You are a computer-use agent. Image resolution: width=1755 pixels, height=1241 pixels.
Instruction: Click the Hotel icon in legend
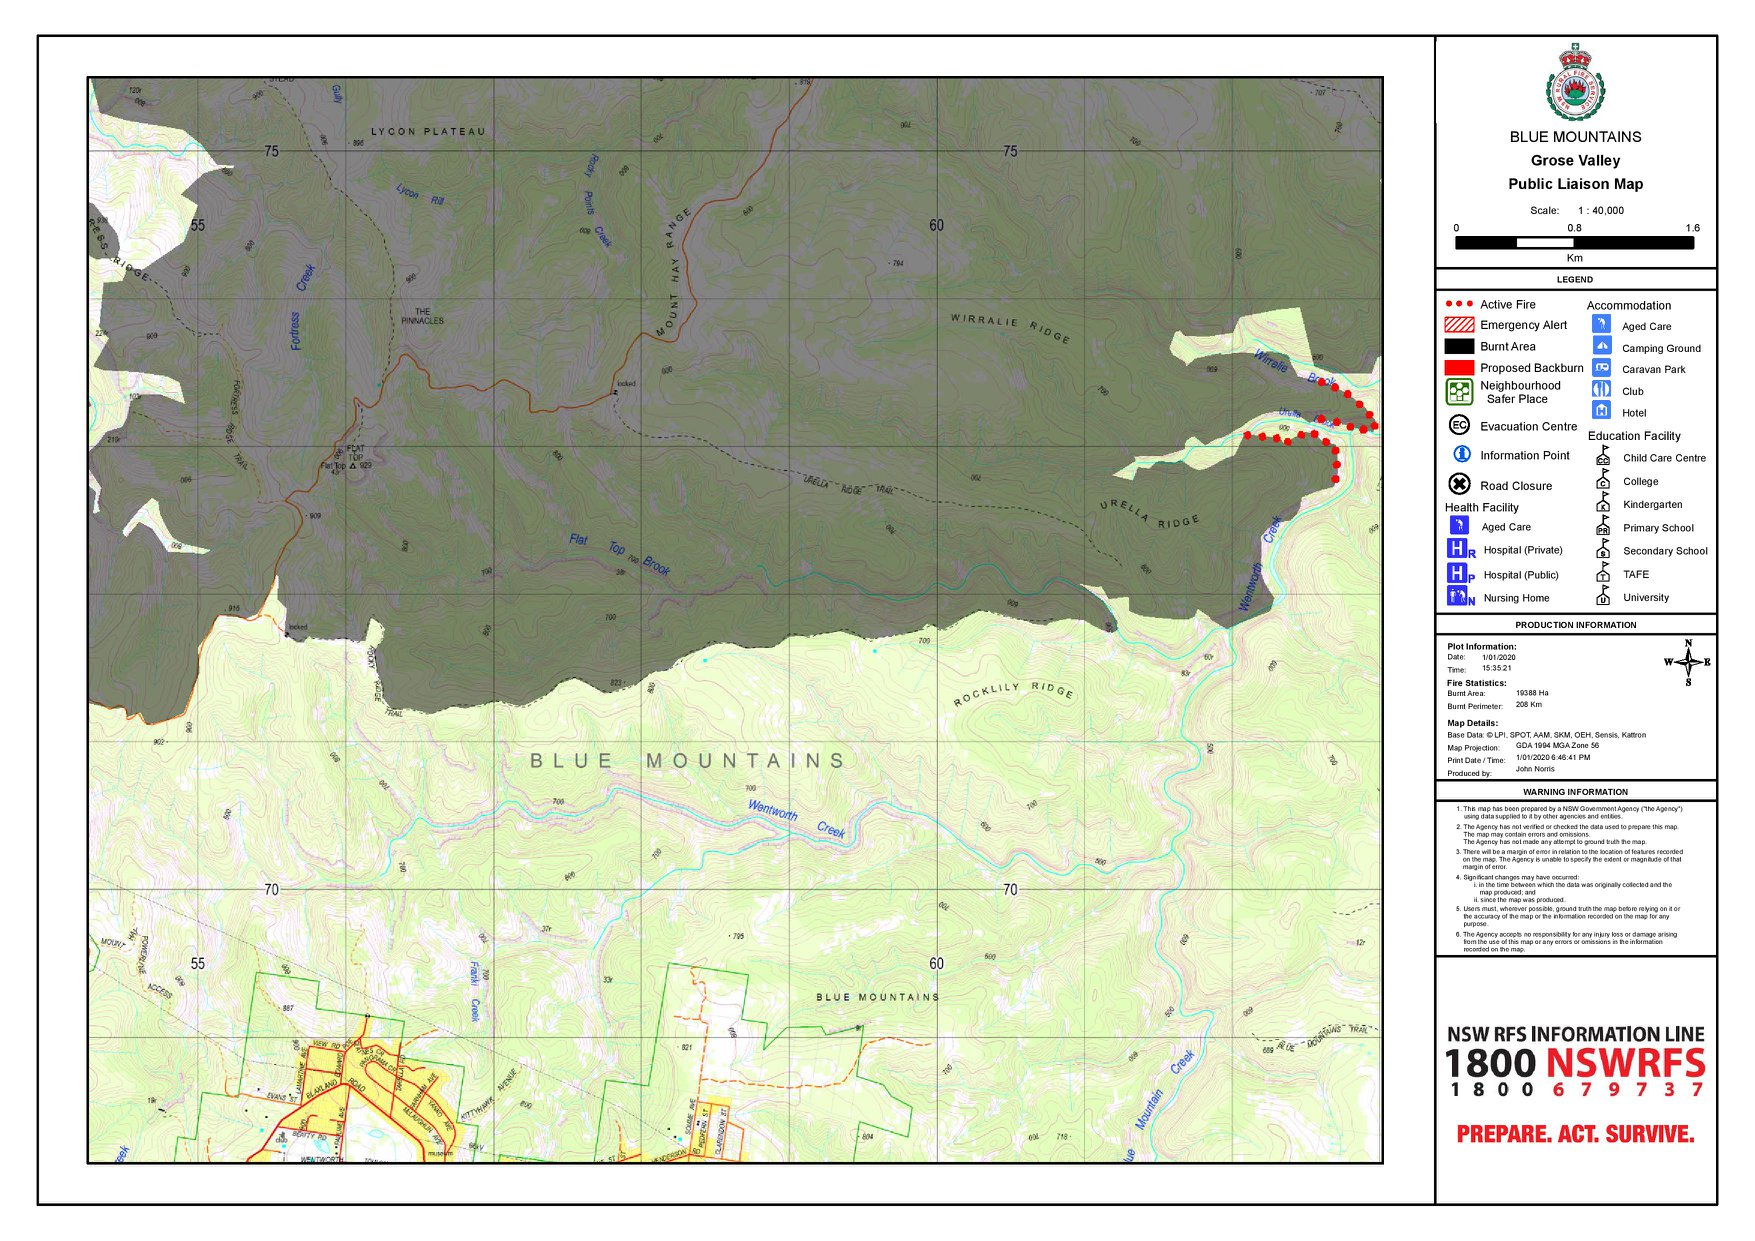pyautogui.click(x=1601, y=411)
